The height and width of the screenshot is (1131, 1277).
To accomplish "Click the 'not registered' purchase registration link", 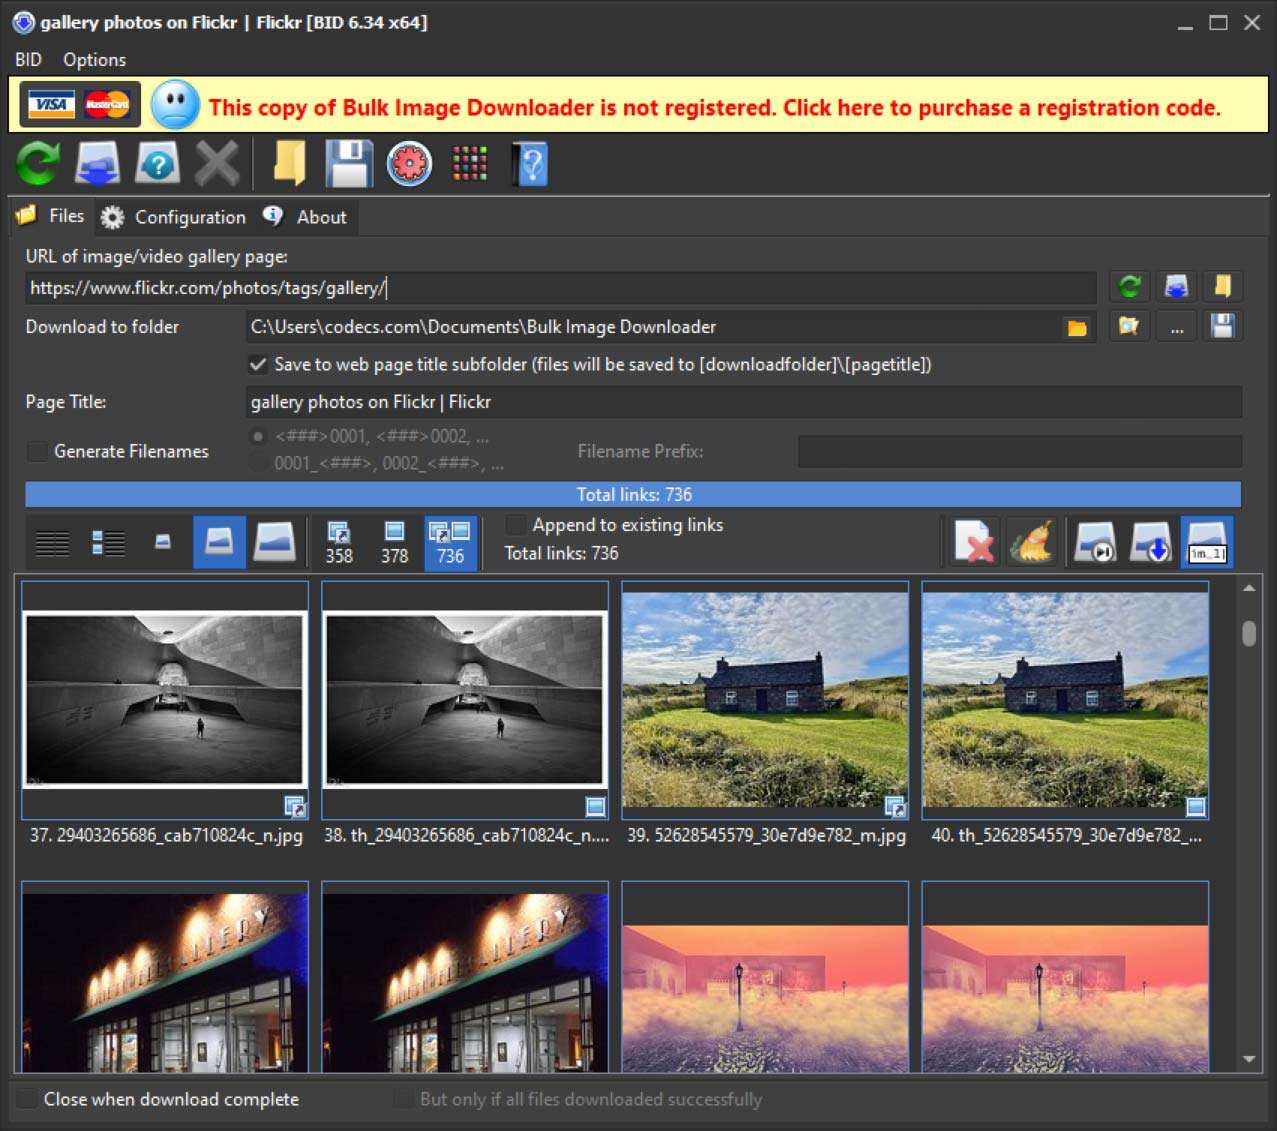I will pyautogui.click(x=715, y=108).
